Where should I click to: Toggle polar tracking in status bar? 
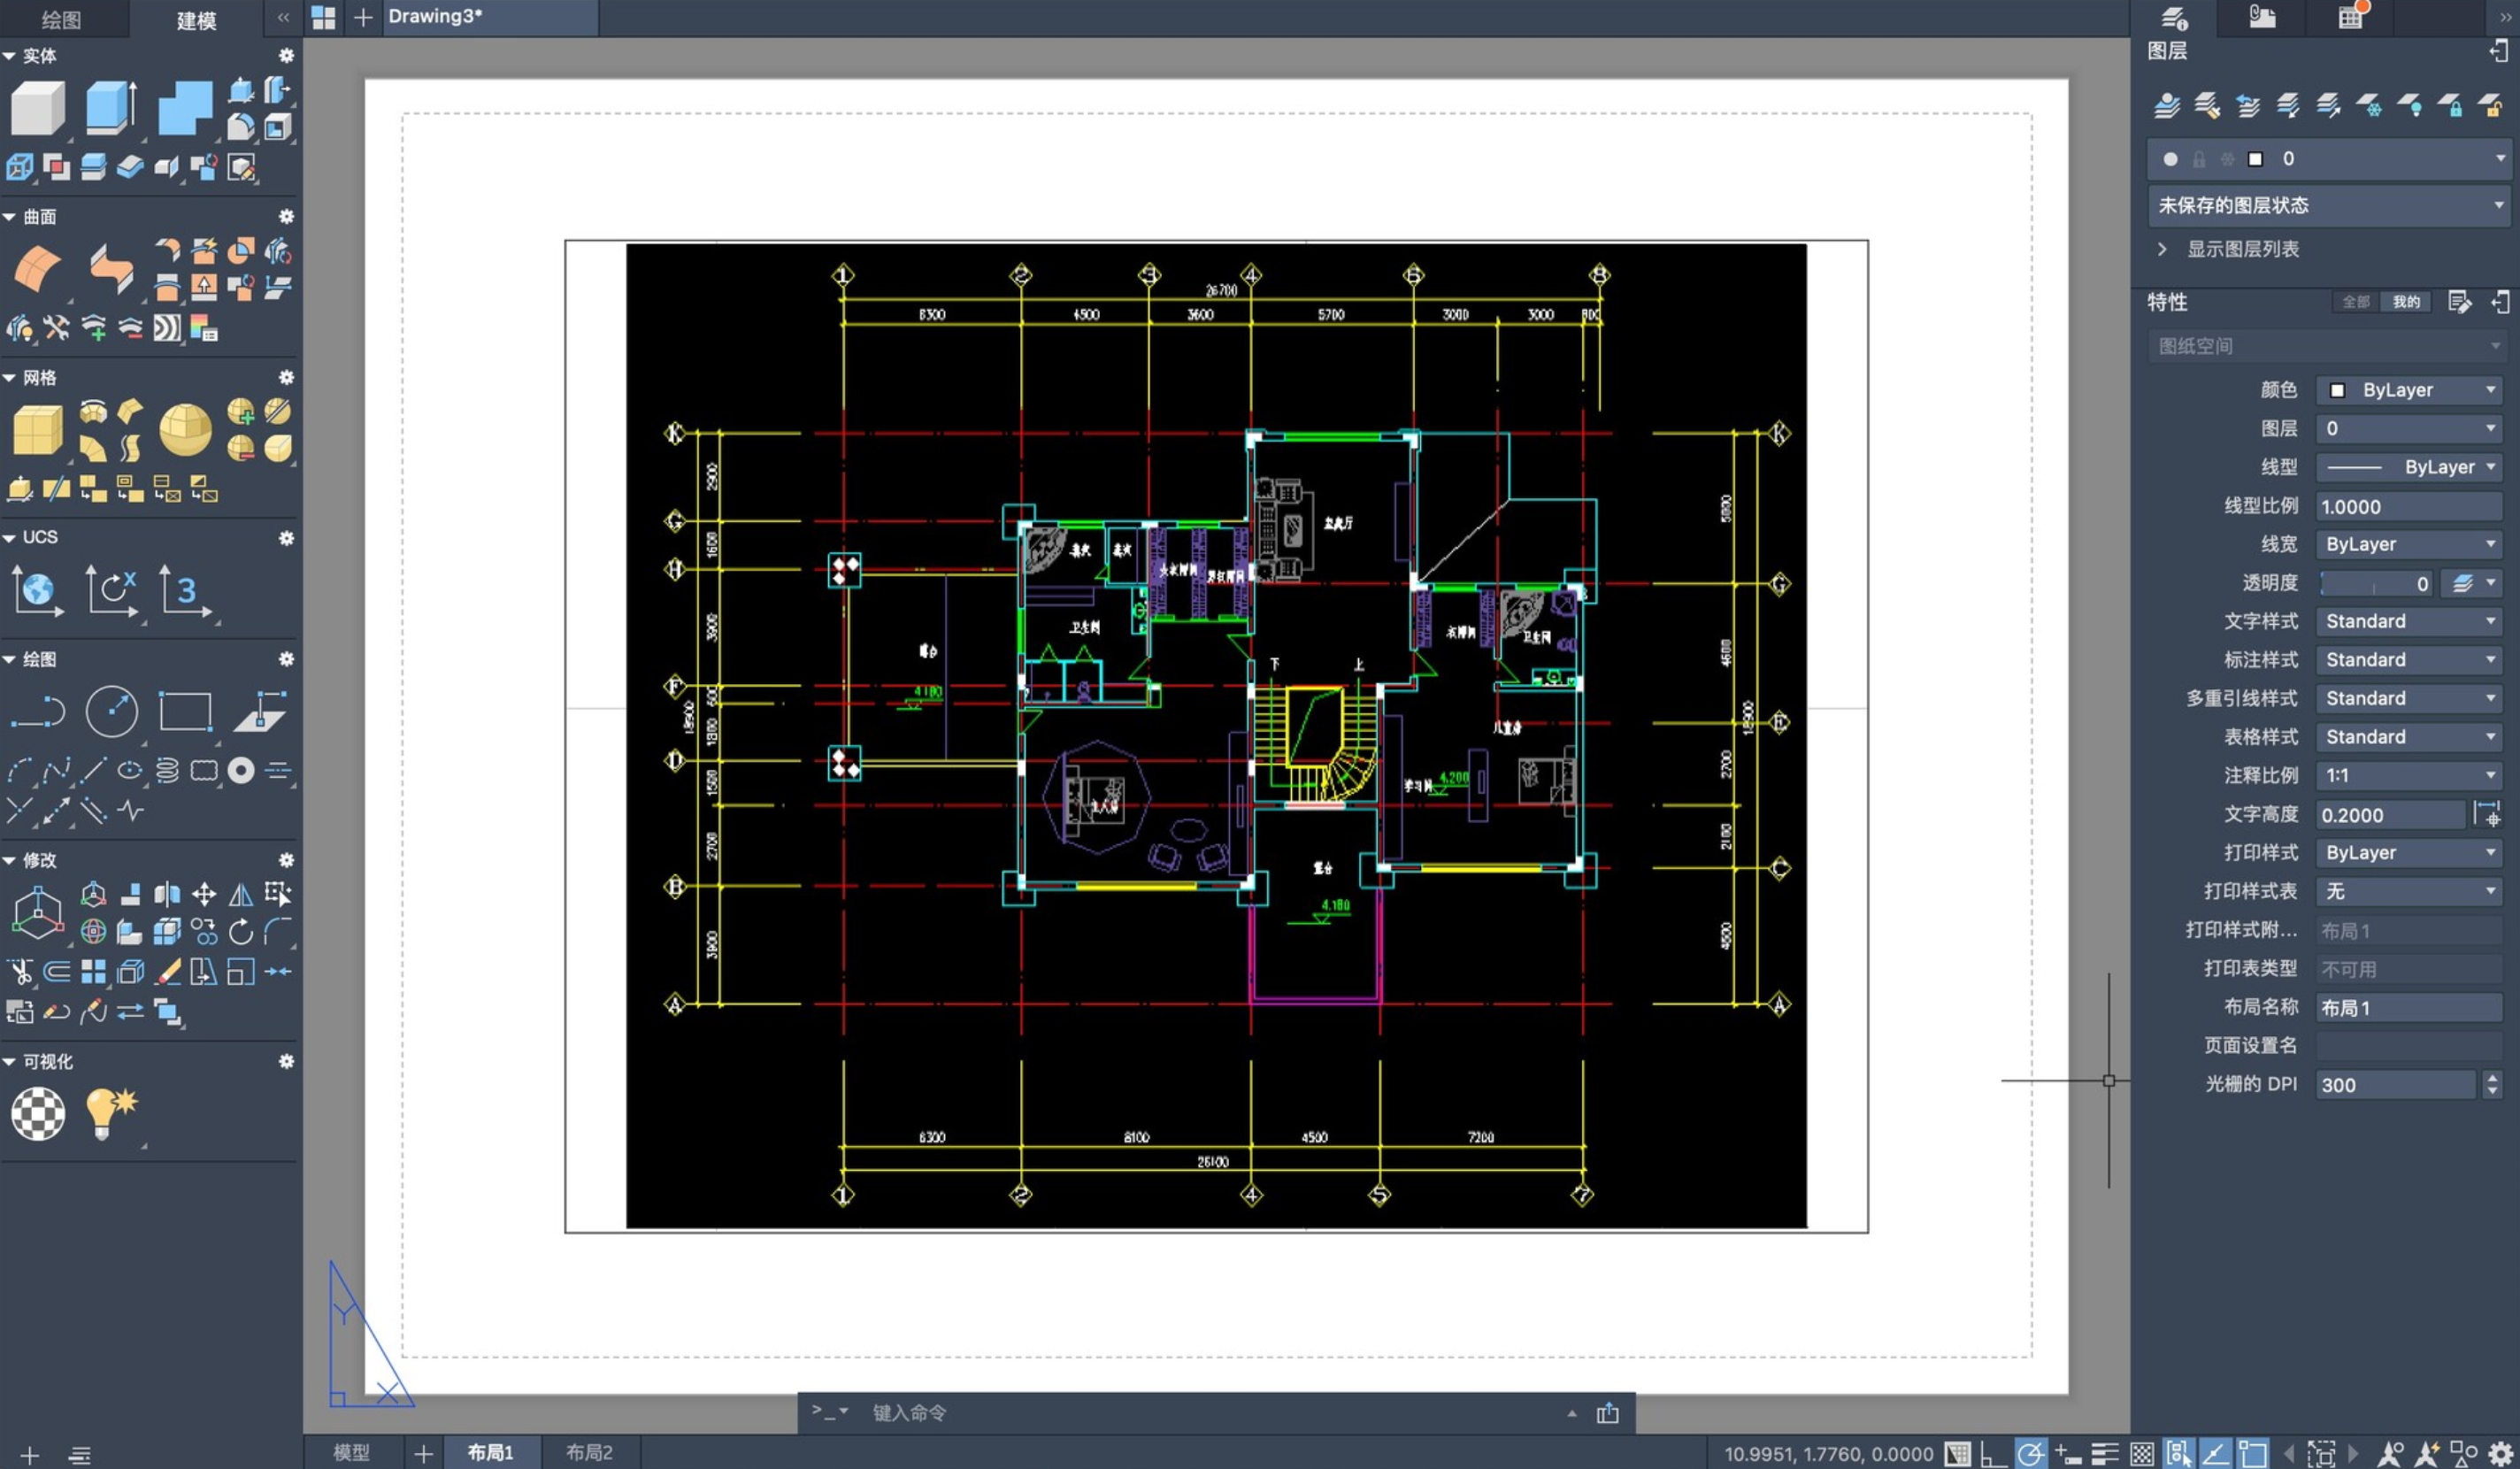pos(2031,1453)
